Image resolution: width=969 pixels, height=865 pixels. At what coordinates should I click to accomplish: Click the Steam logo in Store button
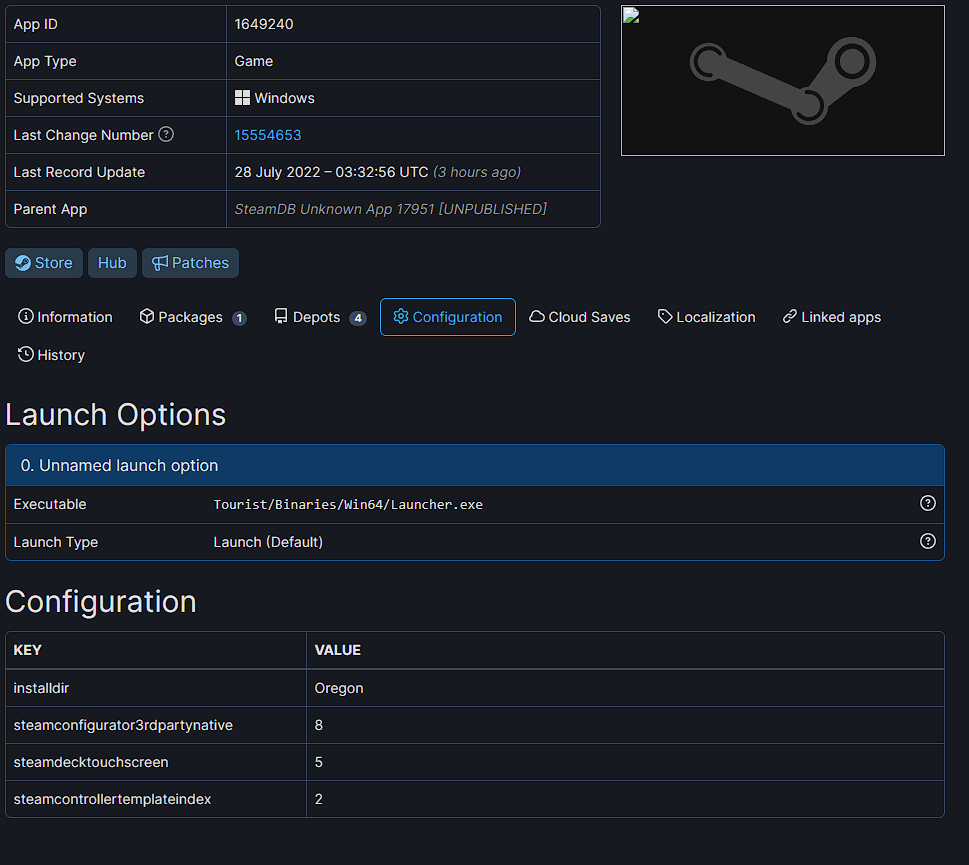pyautogui.click(x=23, y=263)
